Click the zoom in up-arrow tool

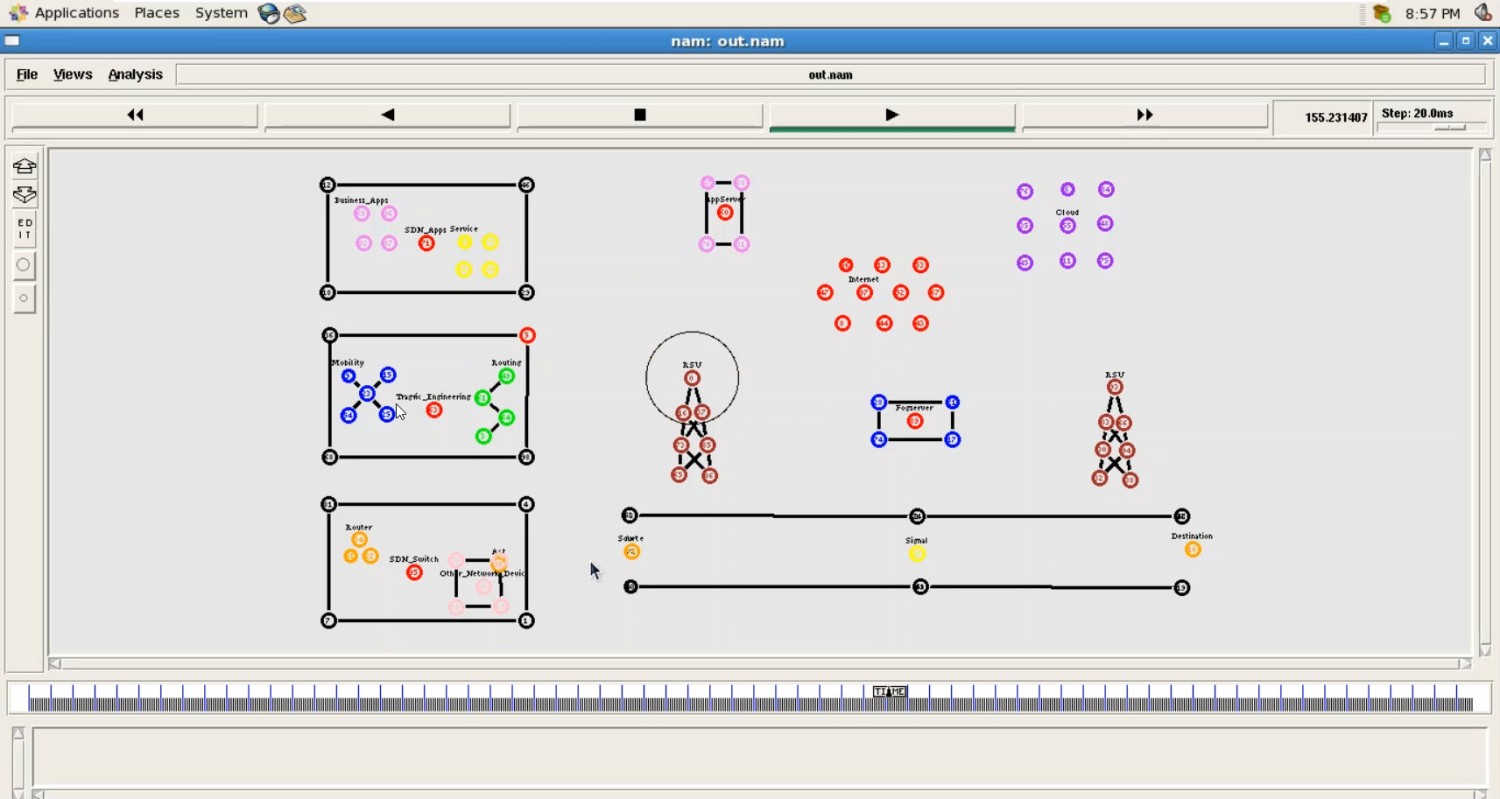click(x=24, y=166)
